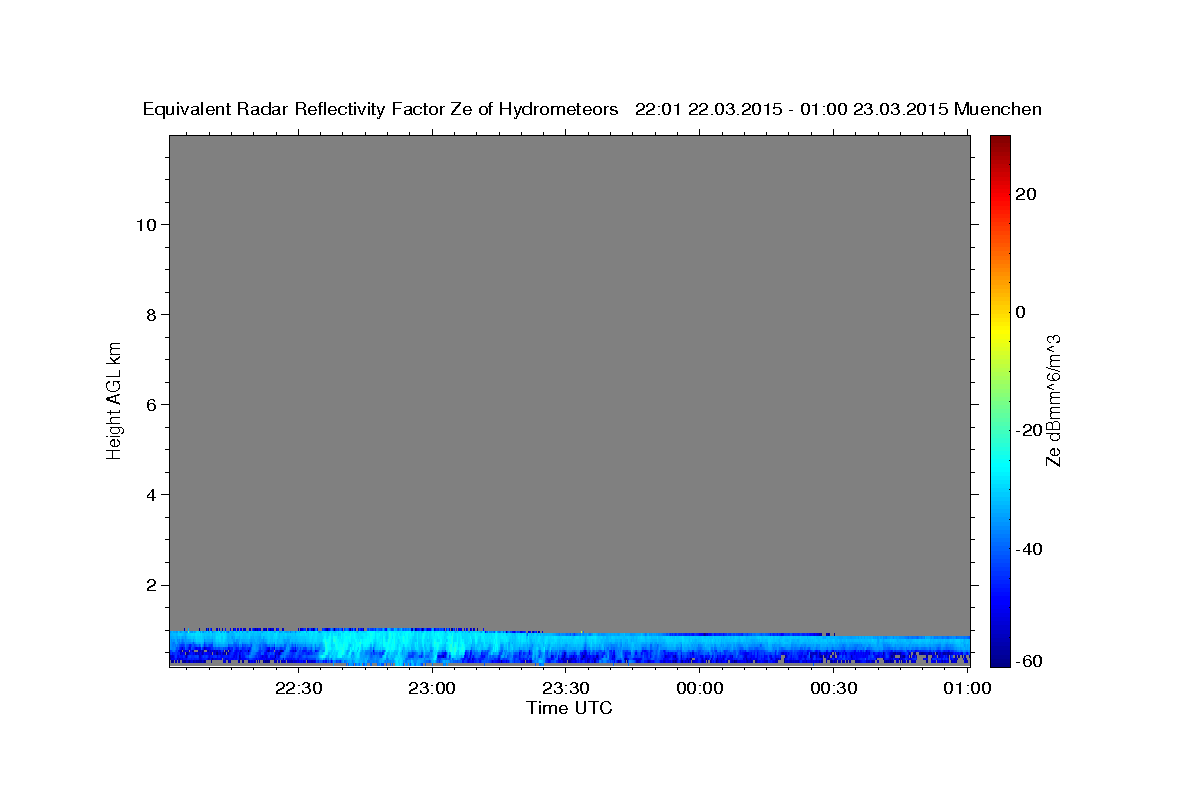Click the time tick label '22:30'
Viewport: 1200px width, 800px height.
tap(298, 688)
